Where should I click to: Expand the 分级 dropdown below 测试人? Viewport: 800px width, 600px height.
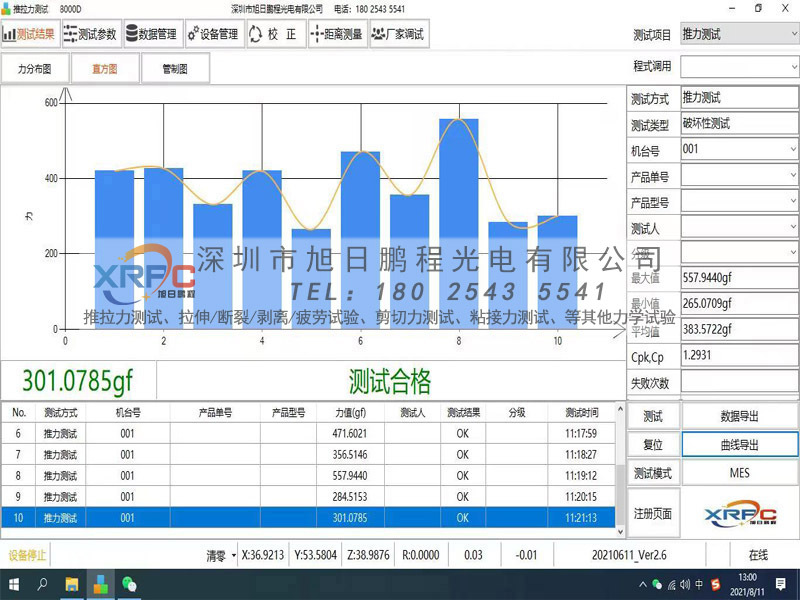coord(793,252)
